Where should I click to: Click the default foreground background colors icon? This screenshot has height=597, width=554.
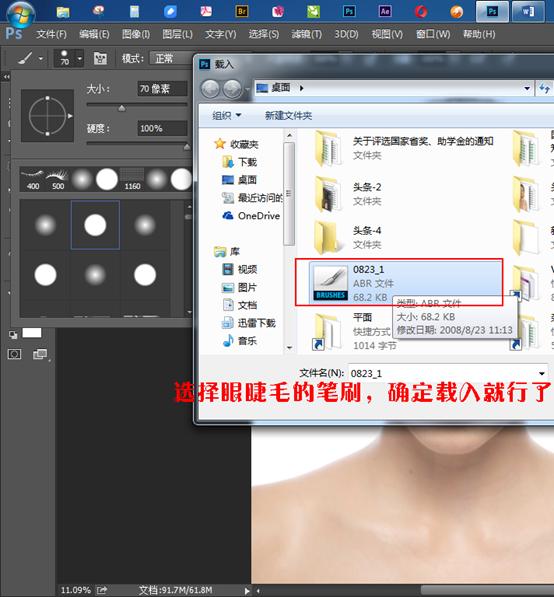point(13,335)
